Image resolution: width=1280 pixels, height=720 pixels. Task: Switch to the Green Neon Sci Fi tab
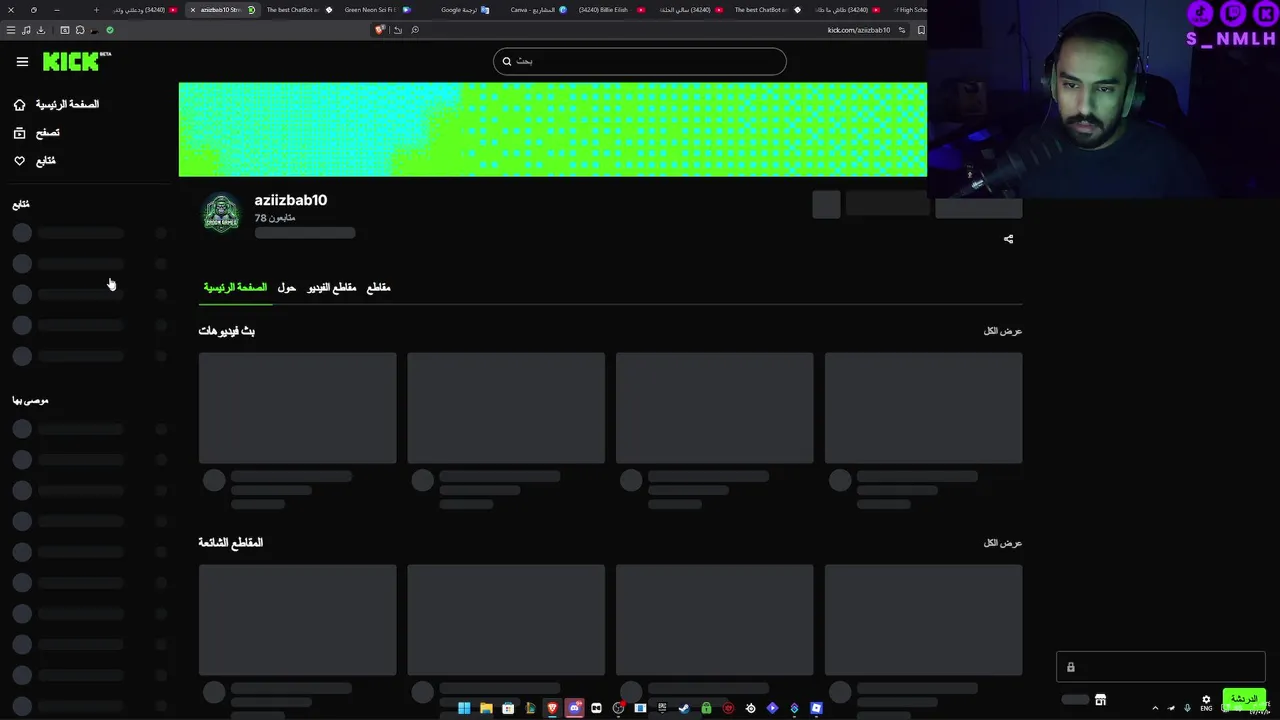[375, 10]
